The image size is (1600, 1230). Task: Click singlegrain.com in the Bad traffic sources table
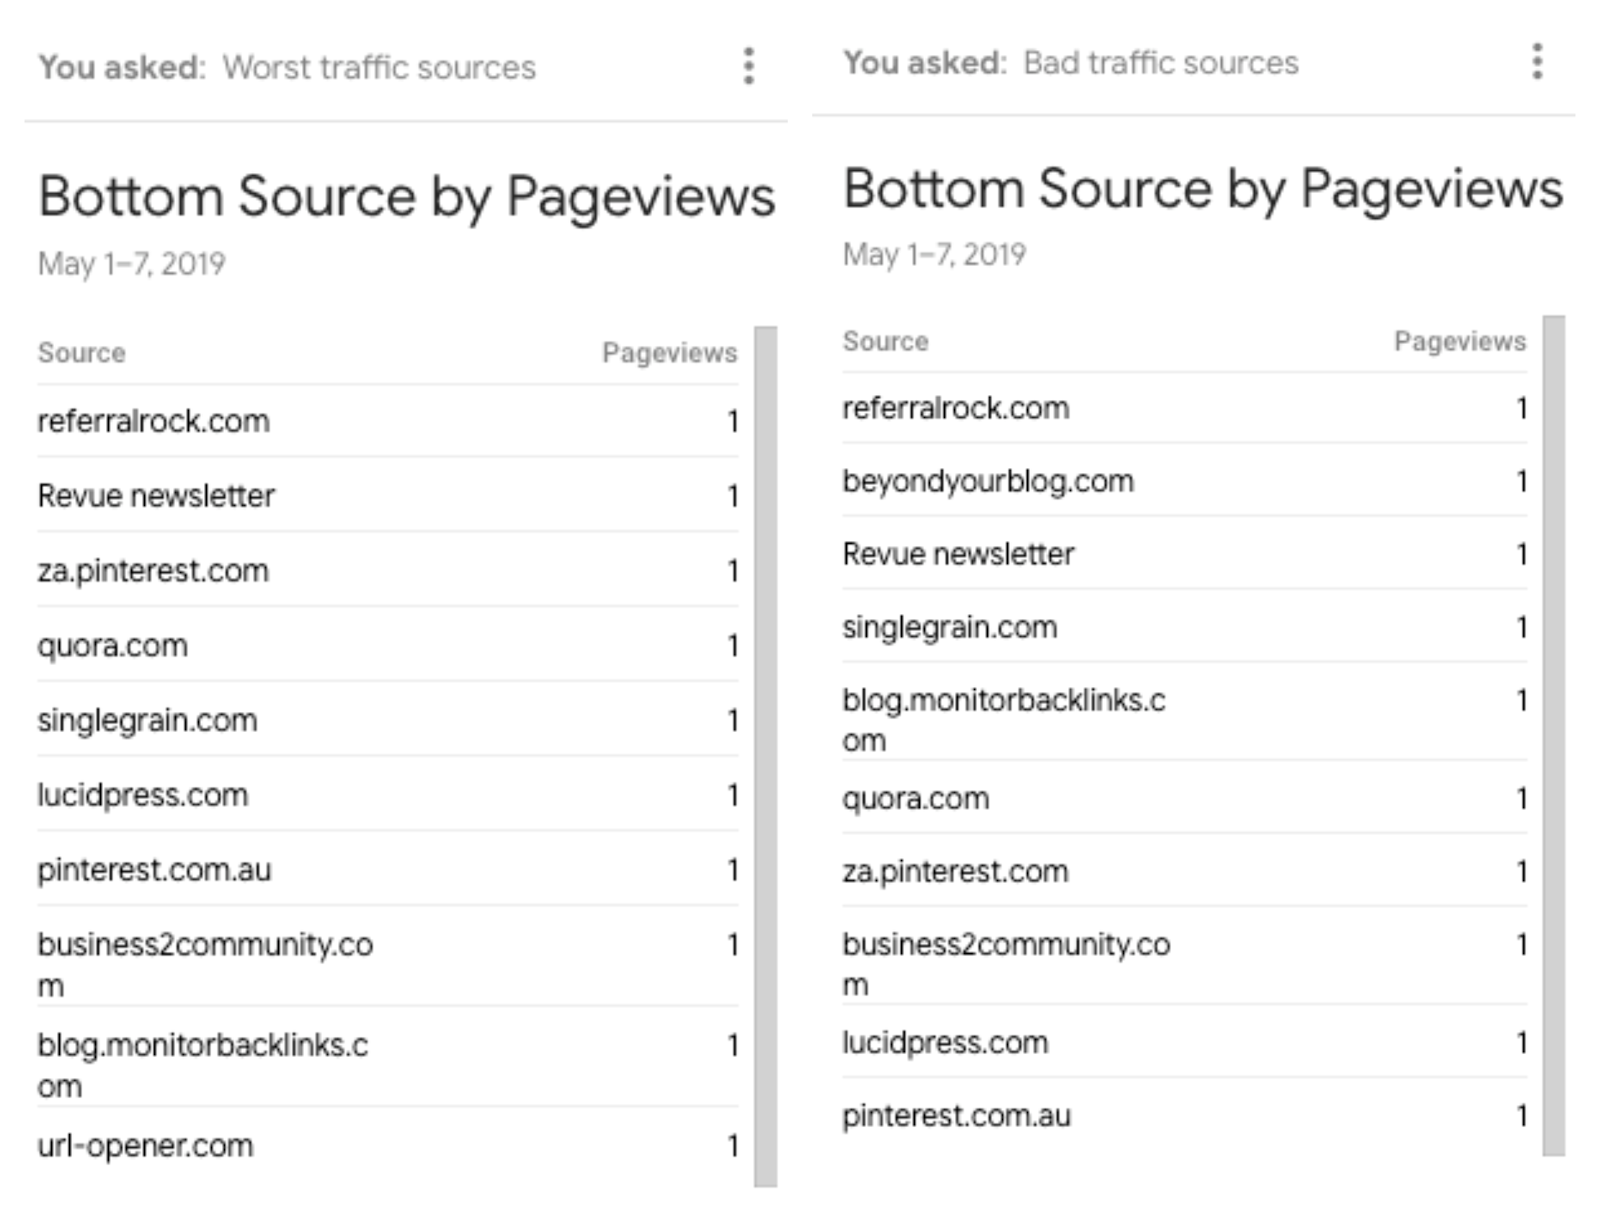click(x=950, y=627)
